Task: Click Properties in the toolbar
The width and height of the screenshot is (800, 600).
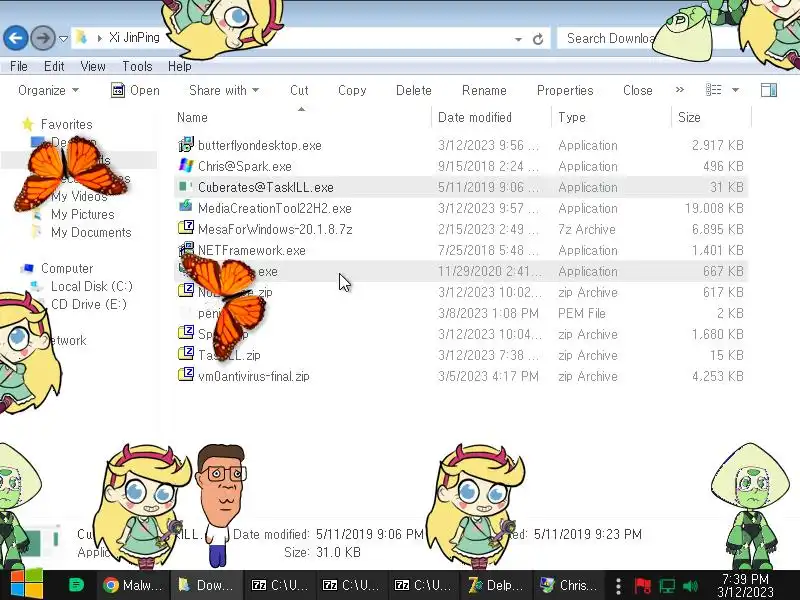Action: tap(565, 90)
